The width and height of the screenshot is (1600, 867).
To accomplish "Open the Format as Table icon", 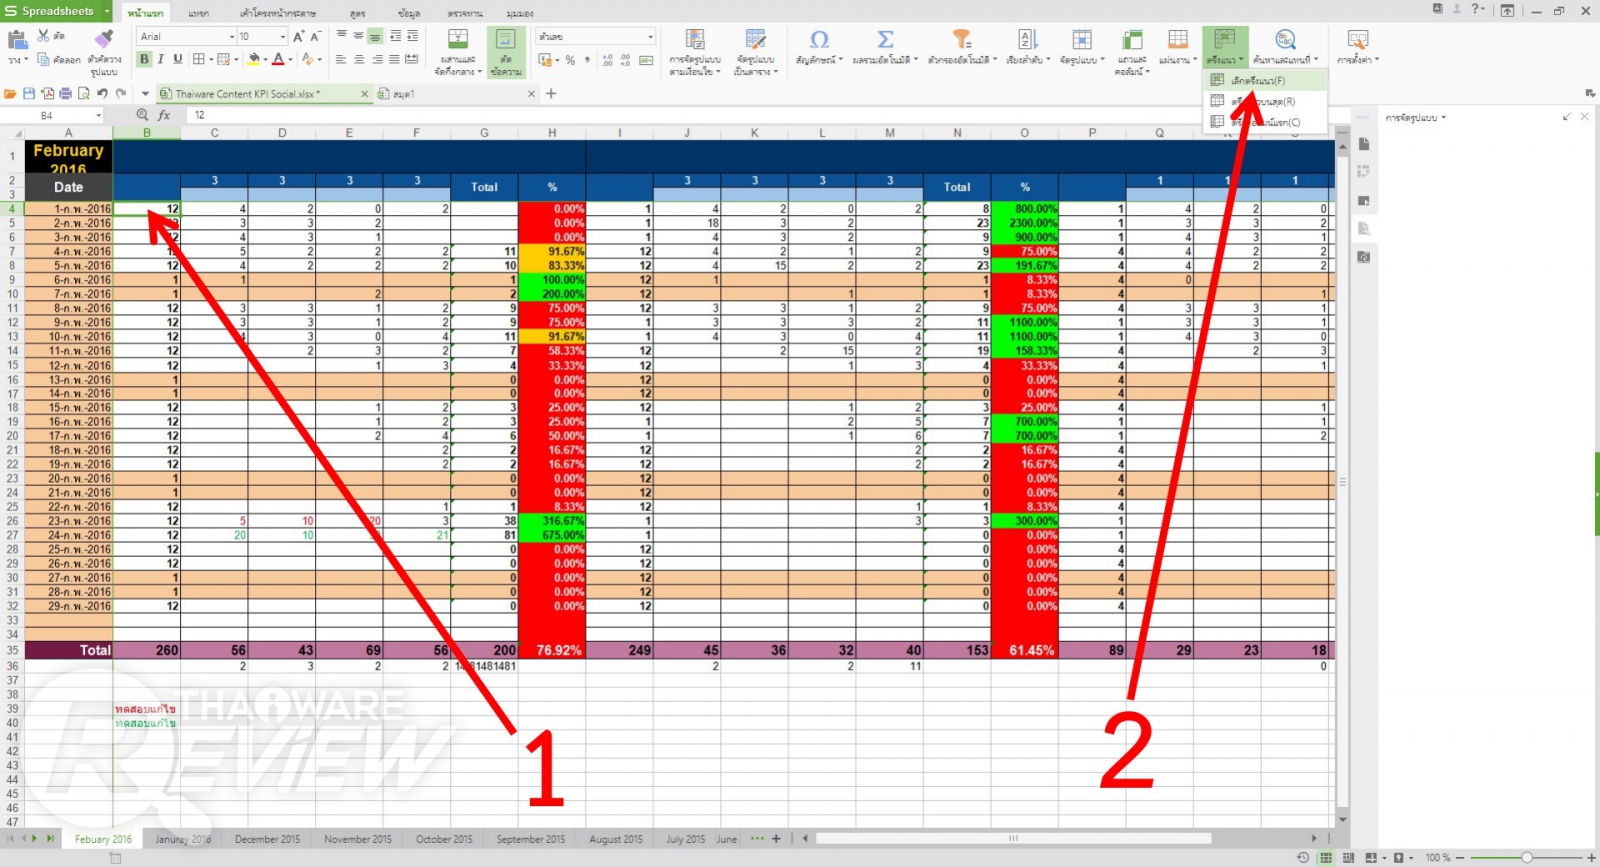I will [x=756, y=40].
